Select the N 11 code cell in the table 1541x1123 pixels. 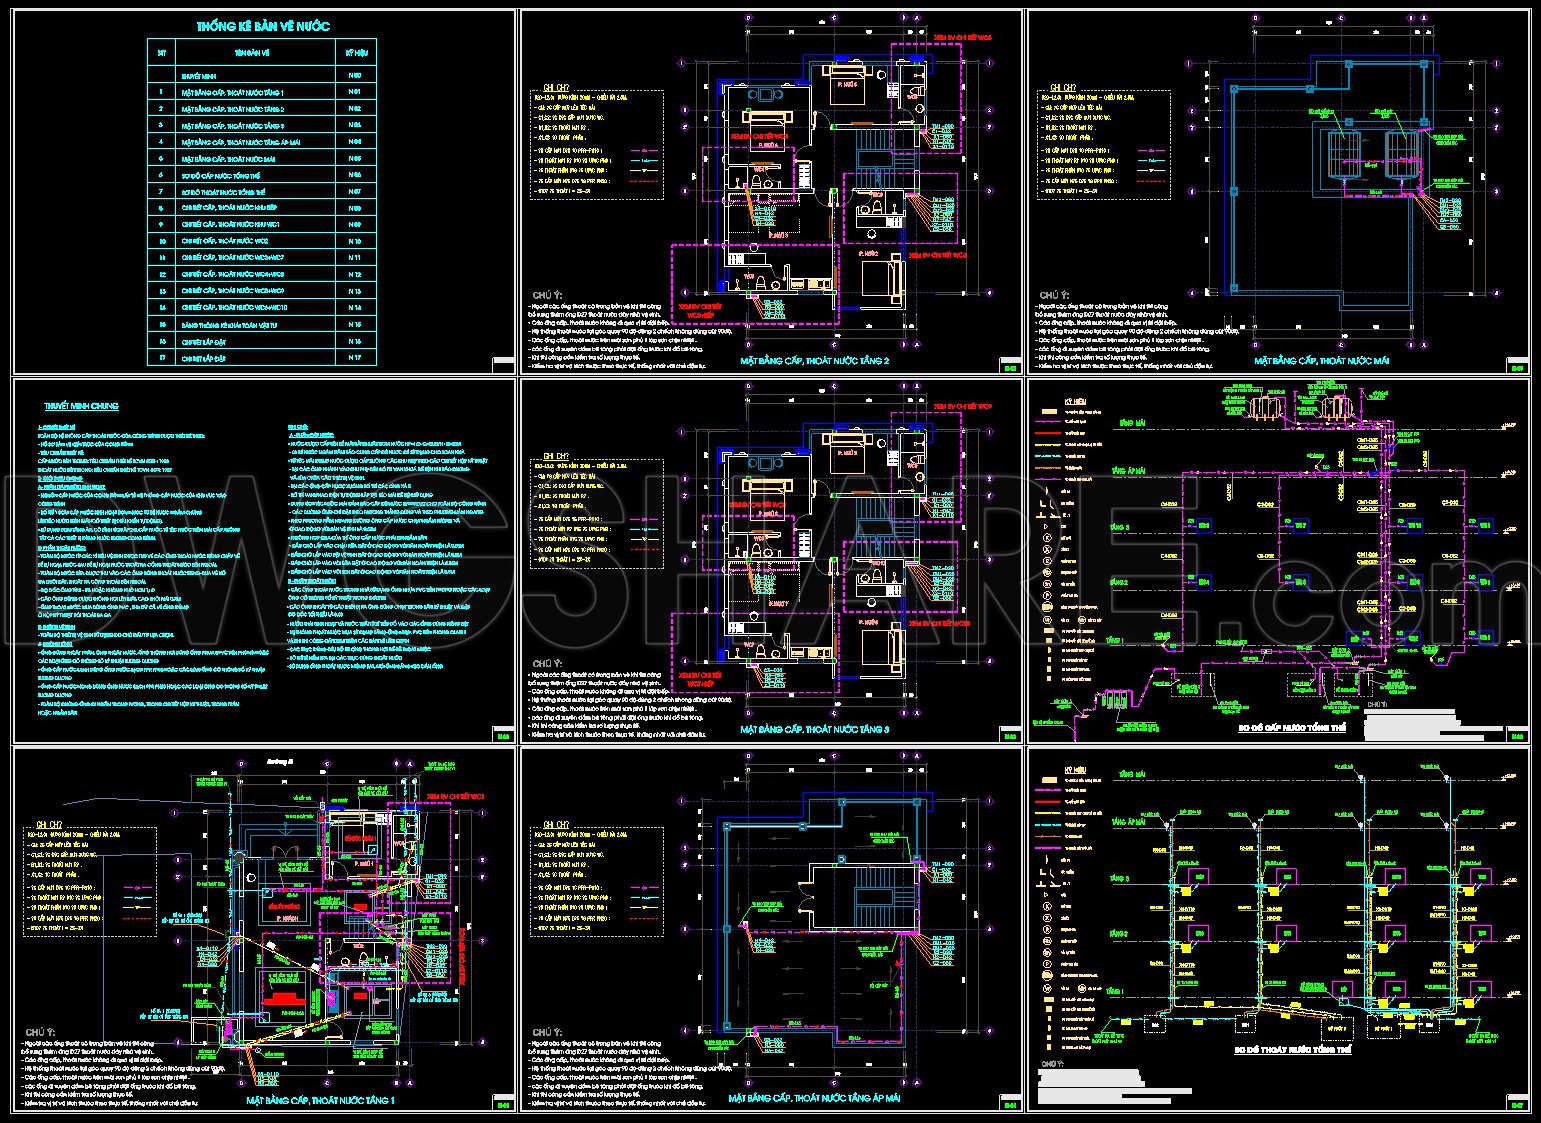(x=354, y=258)
